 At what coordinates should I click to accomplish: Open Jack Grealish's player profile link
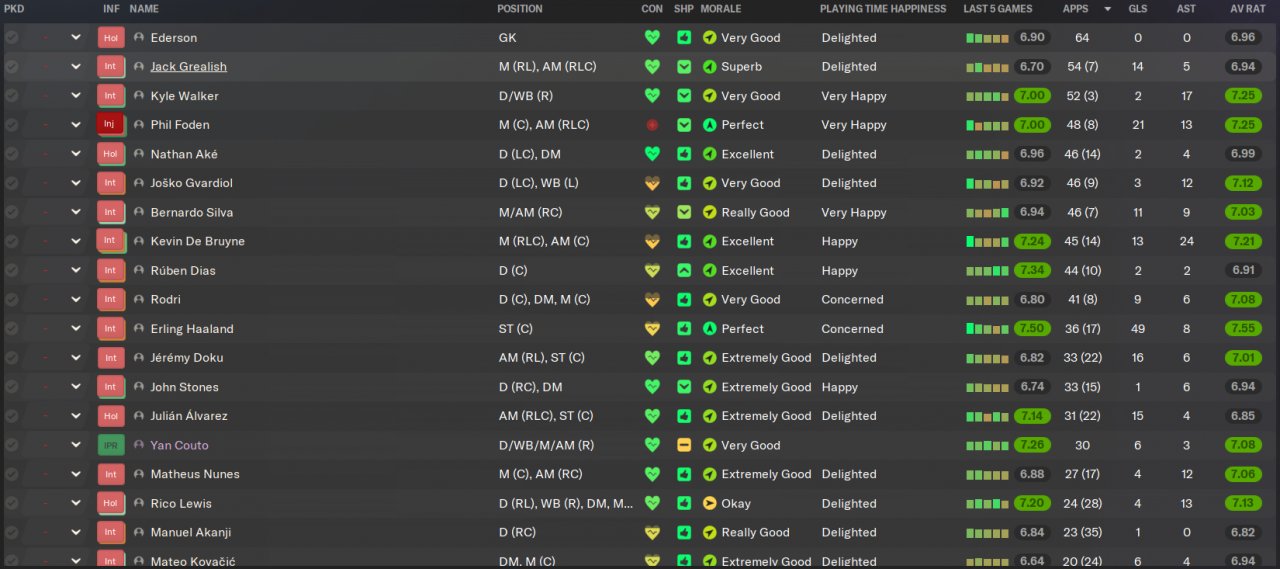click(188, 67)
